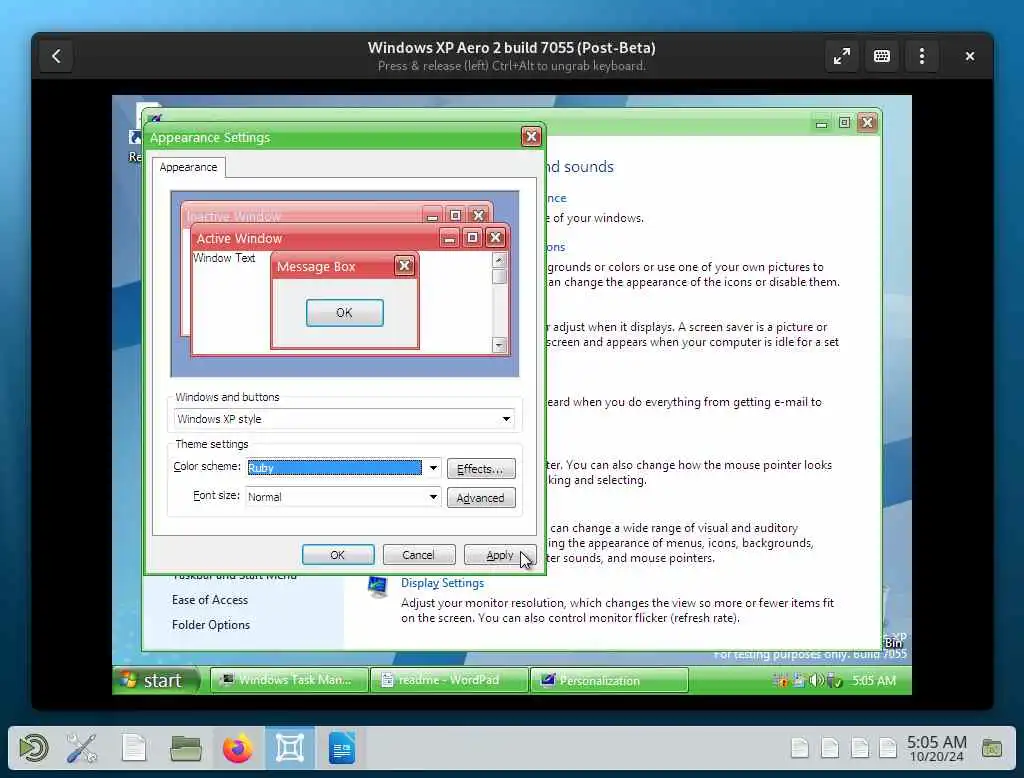This screenshot has width=1024, height=778.
Task: Open the host panel clock showing 10/20/24
Action: (x=936, y=749)
